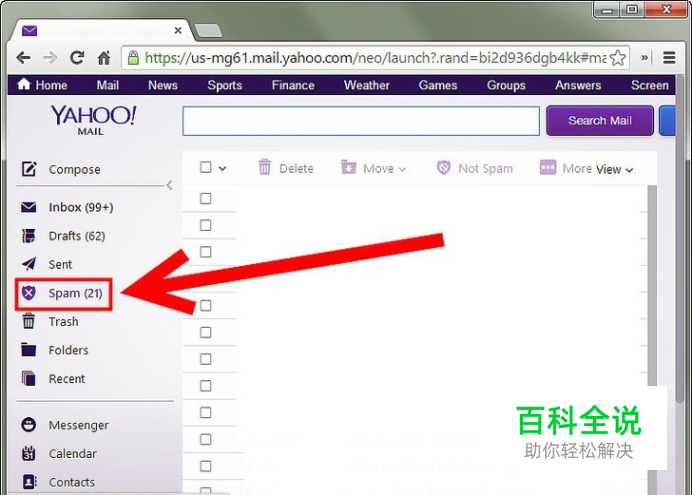Collapse the sidebar with the chevron
692x495 pixels.
click(x=169, y=185)
